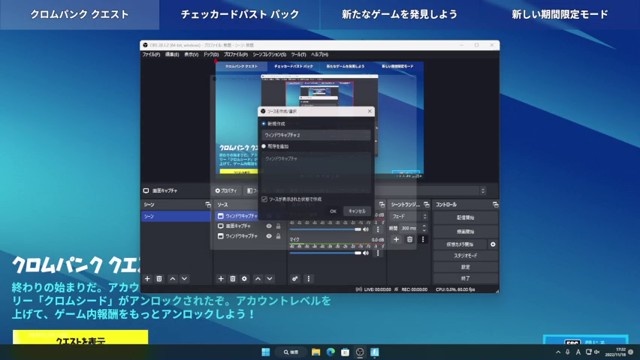Click キャンセル in the source dialog
This screenshot has width=640, height=360.
pyautogui.click(x=357, y=211)
